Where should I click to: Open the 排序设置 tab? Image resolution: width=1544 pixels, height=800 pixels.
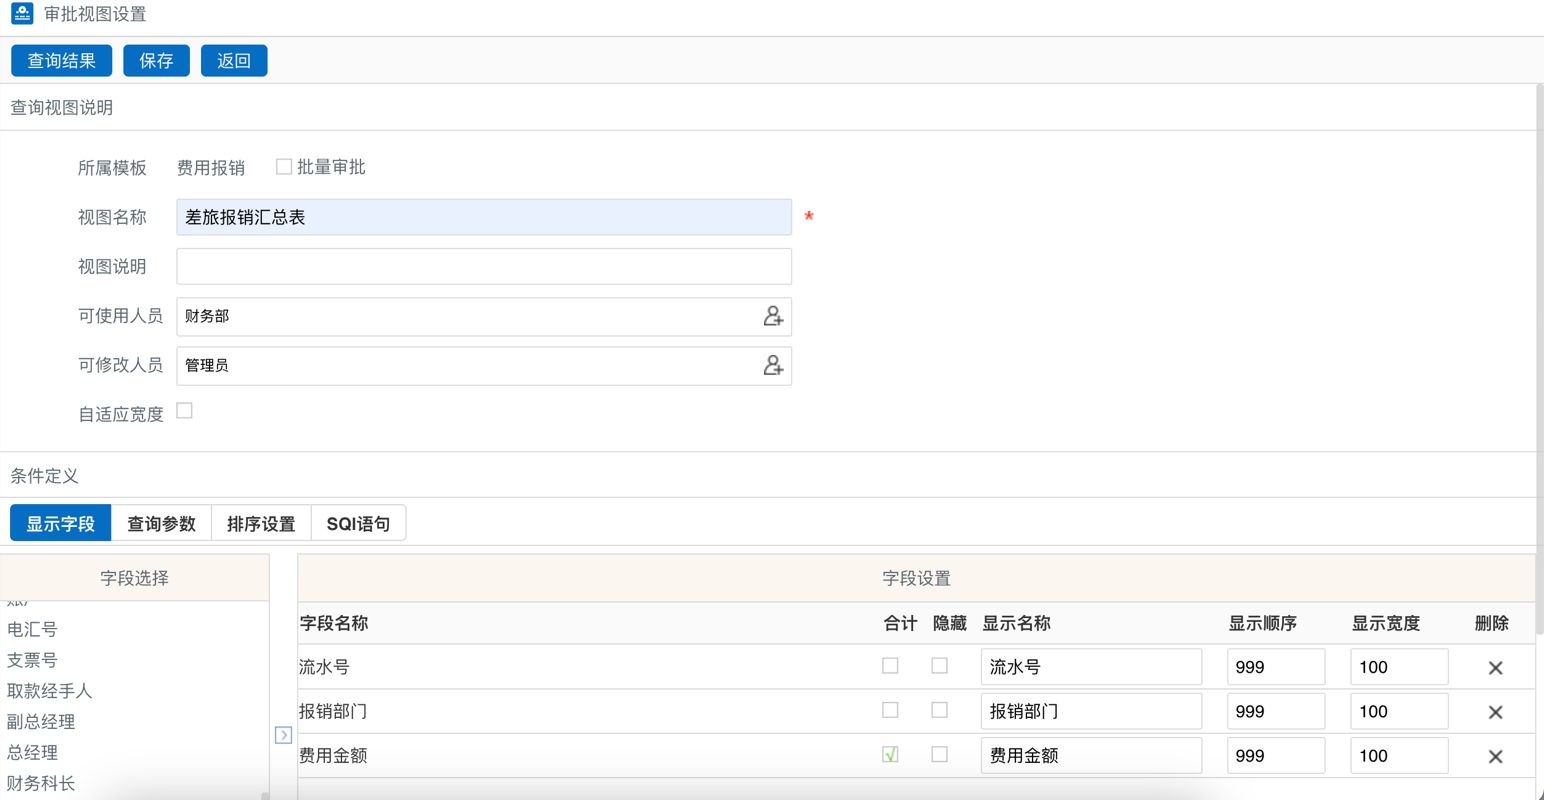tap(261, 524)
